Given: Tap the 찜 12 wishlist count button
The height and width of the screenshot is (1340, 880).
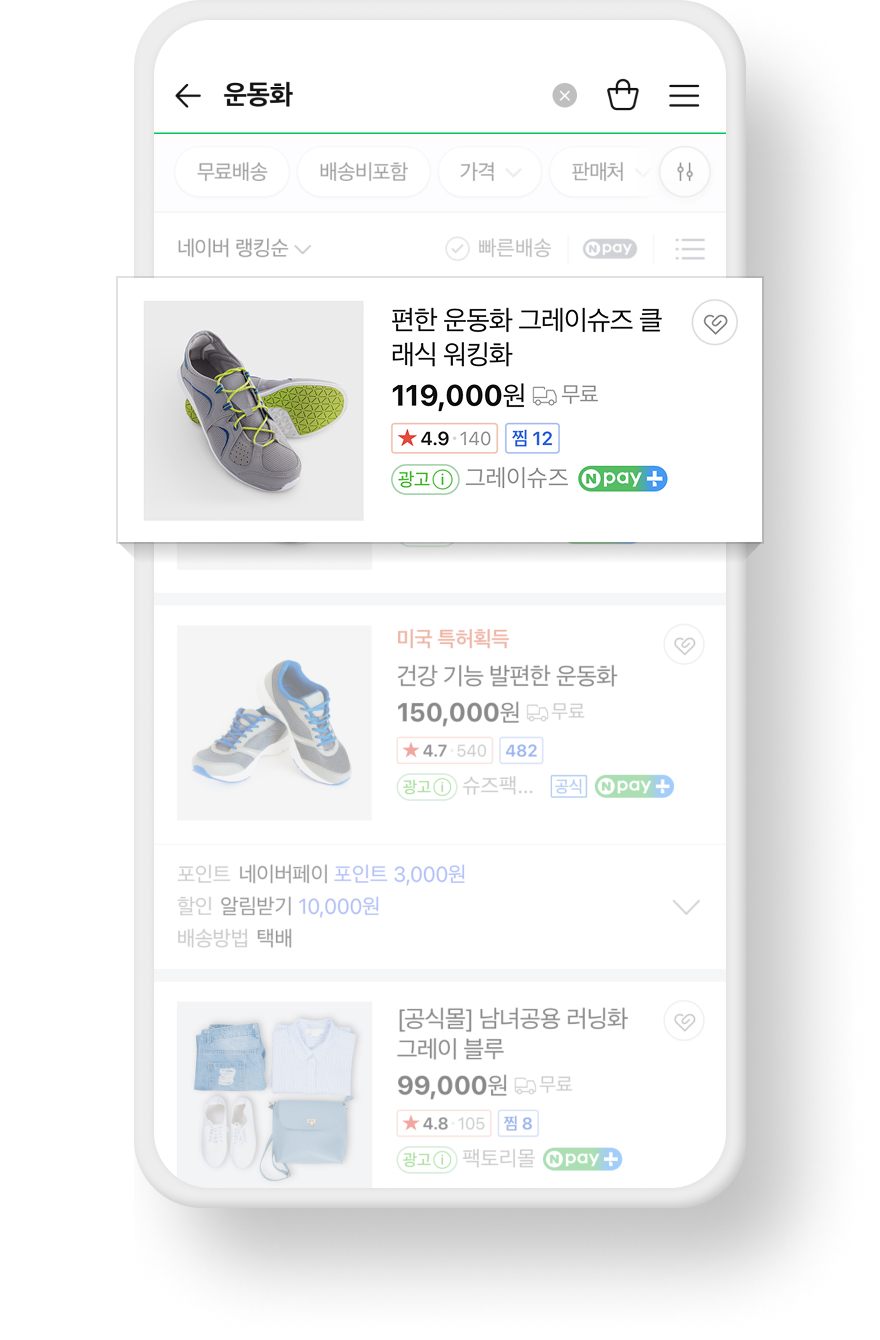Looking at the screenshot, I should coord(532,438).
